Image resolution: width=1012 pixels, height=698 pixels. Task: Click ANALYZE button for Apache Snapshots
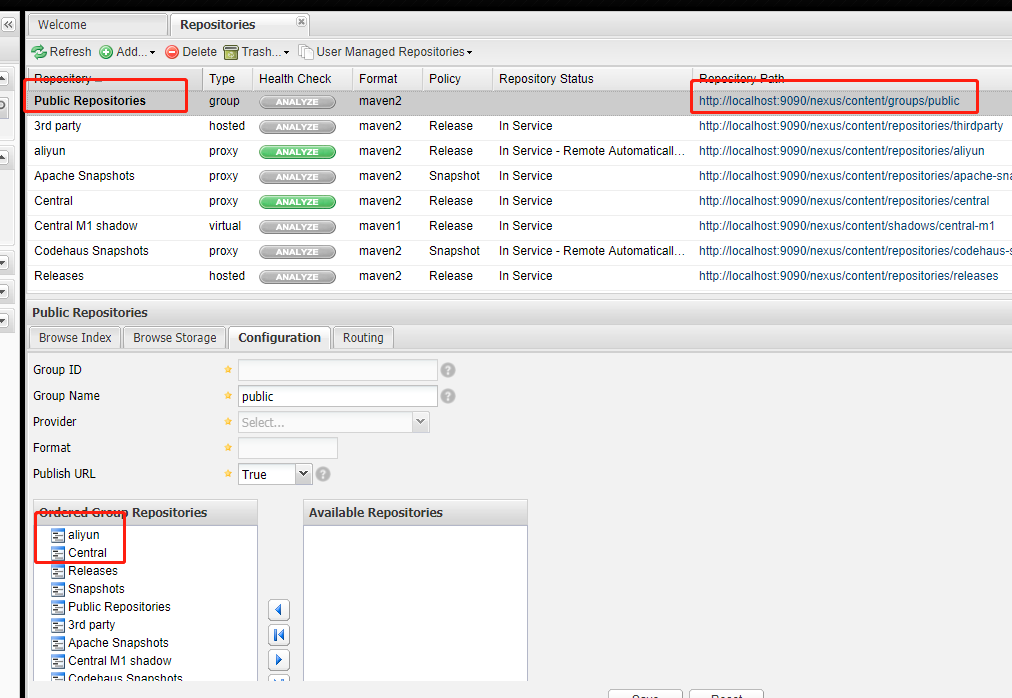[x=298, y=177]
